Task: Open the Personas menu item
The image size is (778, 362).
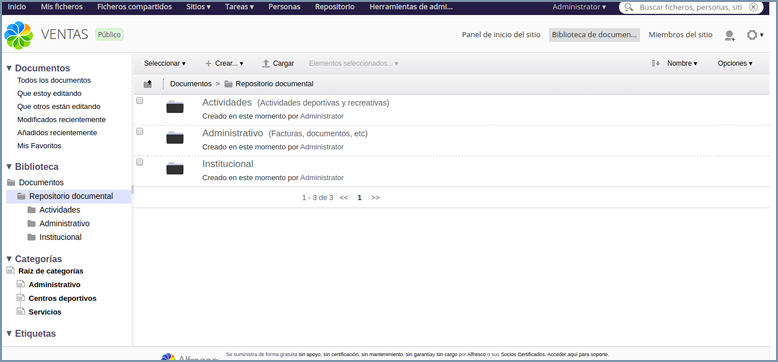Action: 284,7
